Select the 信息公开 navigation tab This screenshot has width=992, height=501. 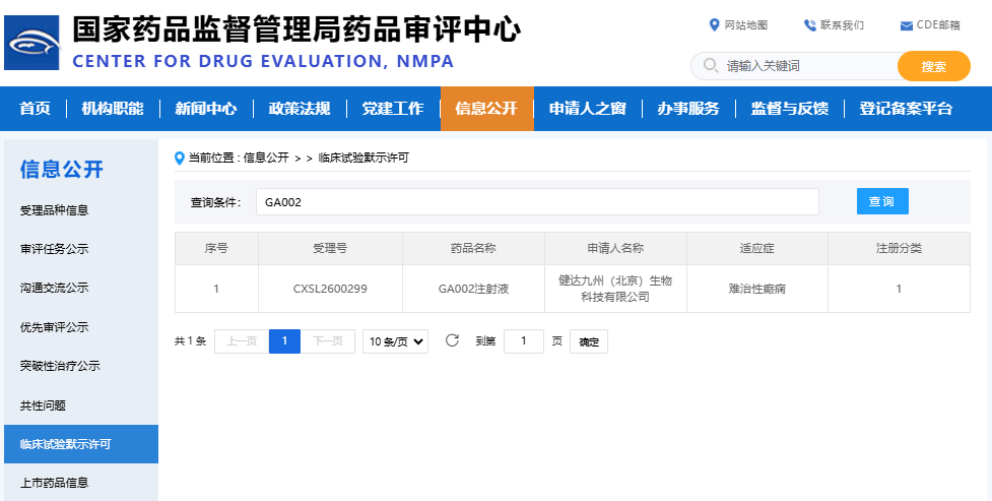(487, 109)
